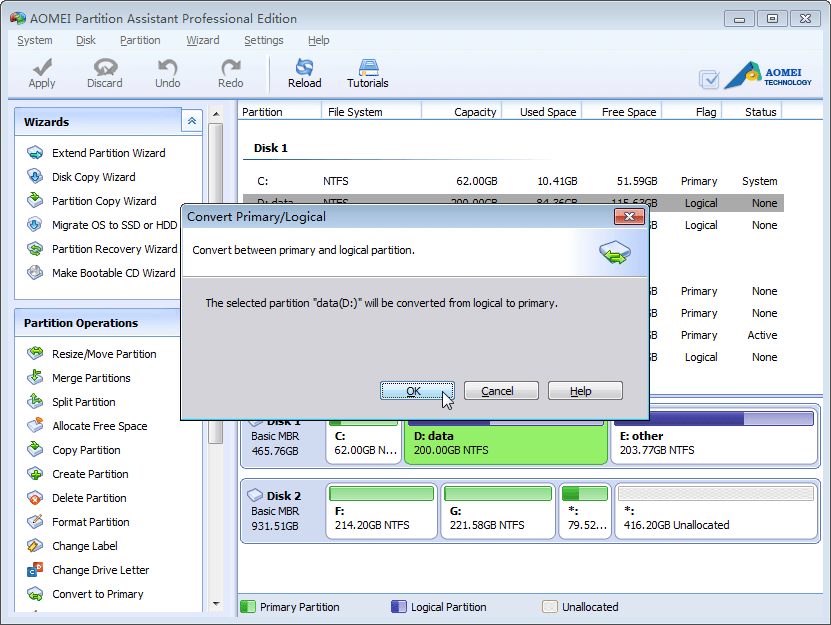Cancel the Convert Primary/Logical dialog
The height and width of the screenshot is (625, 831).
(500, 390)
